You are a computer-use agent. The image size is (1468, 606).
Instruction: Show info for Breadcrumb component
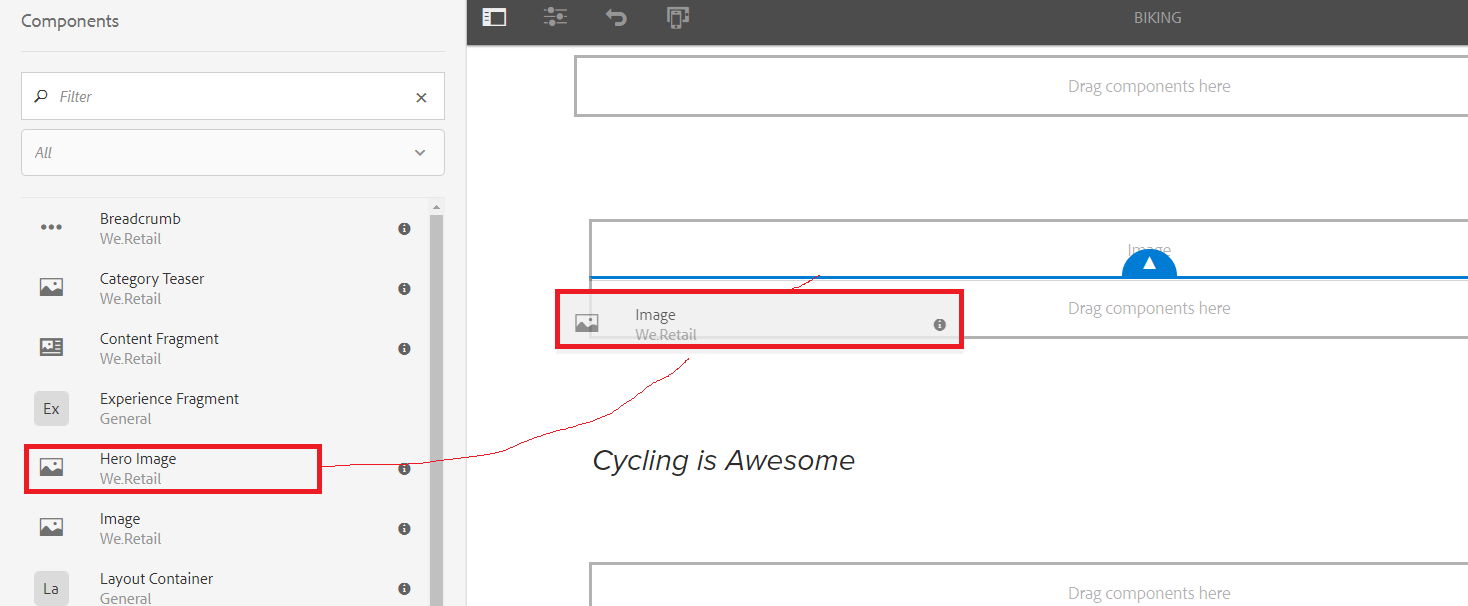coord(404,229)
